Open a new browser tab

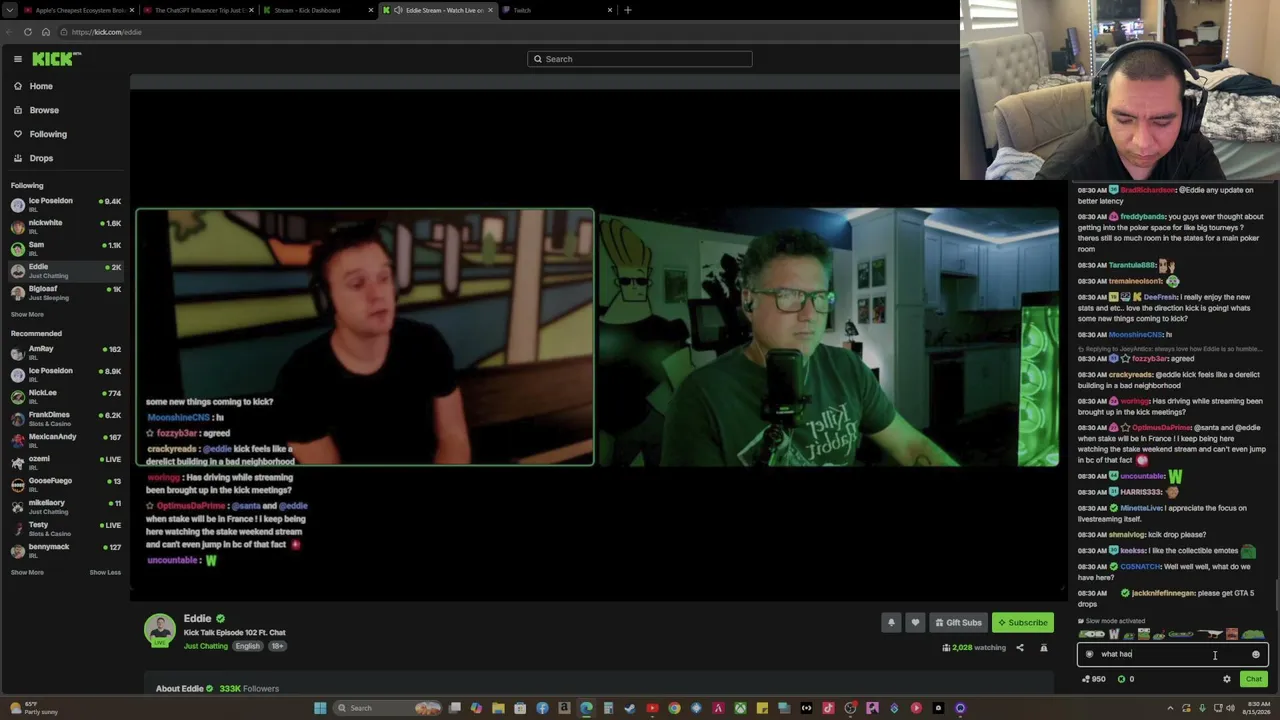coord(628,10)
